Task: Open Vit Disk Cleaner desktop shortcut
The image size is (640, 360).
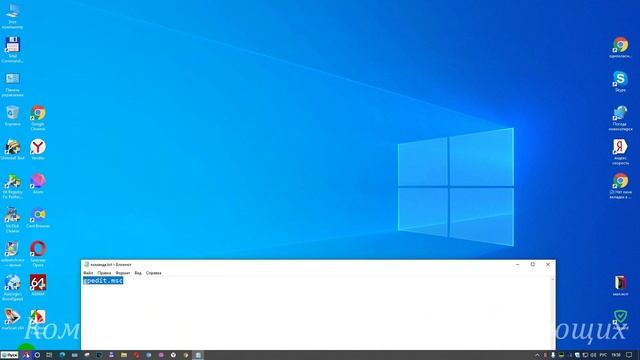Action: tap(12, 220)
